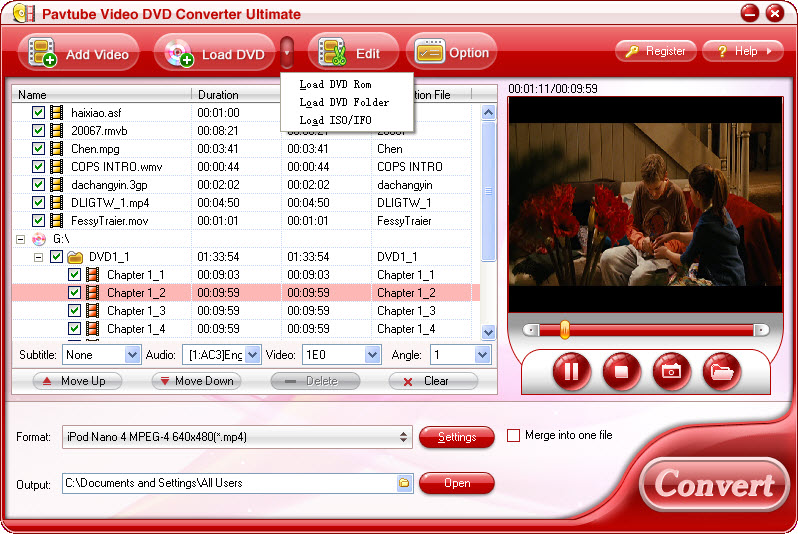This screenshot has height=534, width=798.
Task: Click the film icon beside Chapter 1_1
Action: pos(93,275)
